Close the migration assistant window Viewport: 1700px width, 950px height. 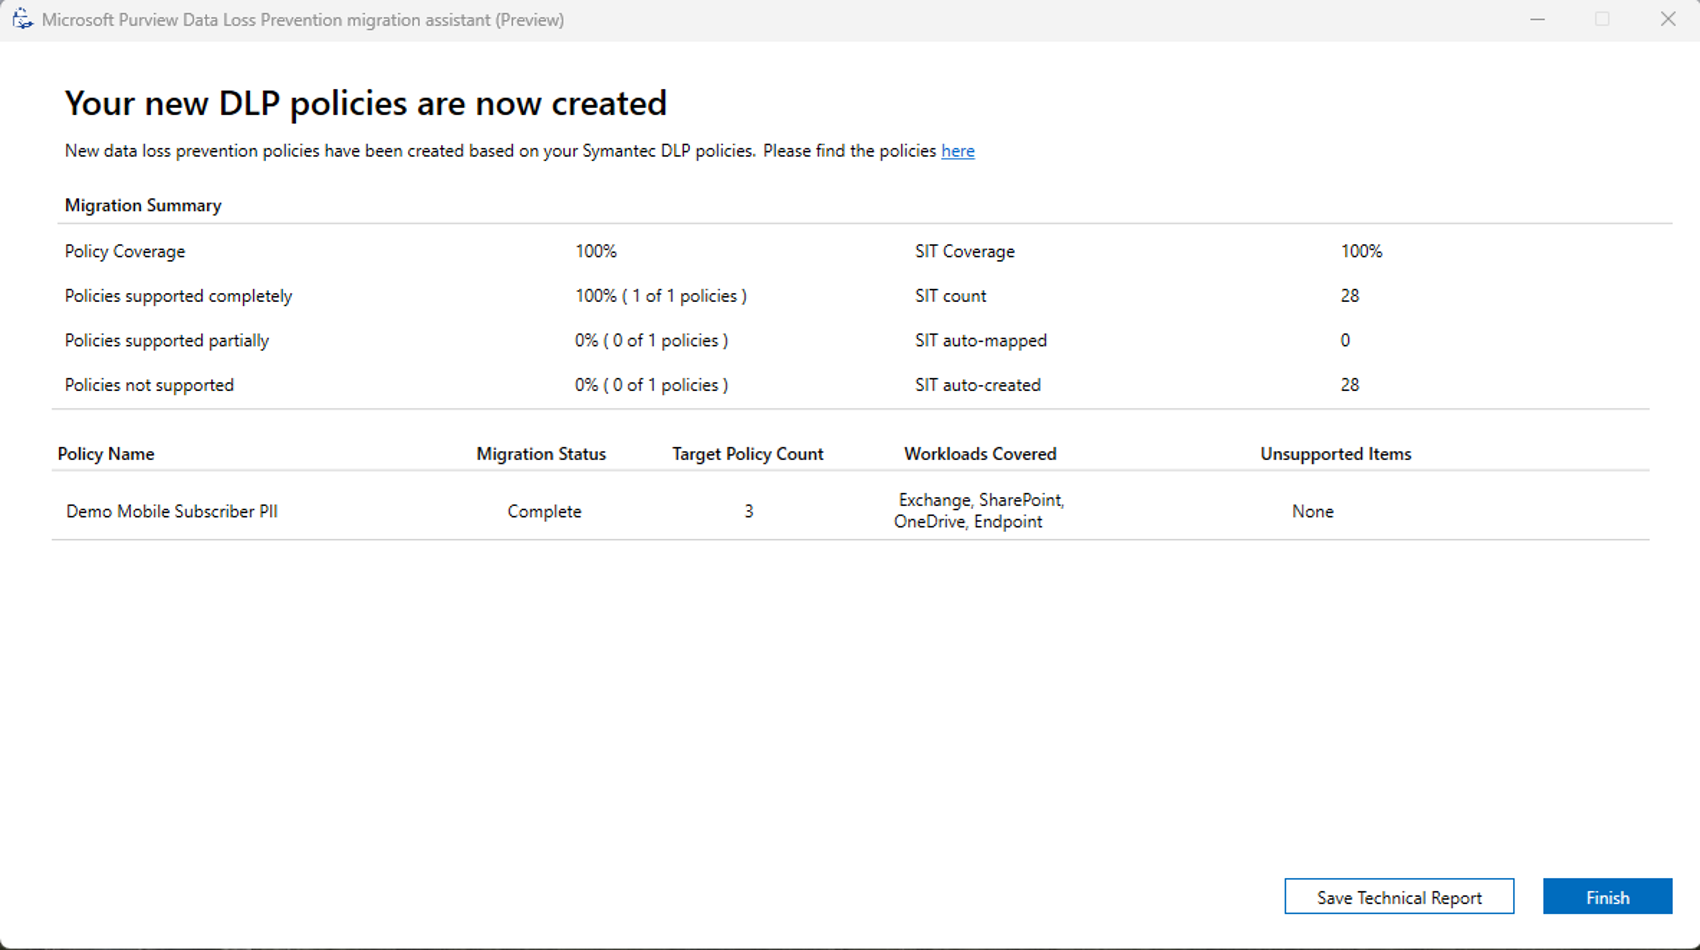click(1668, 19)
